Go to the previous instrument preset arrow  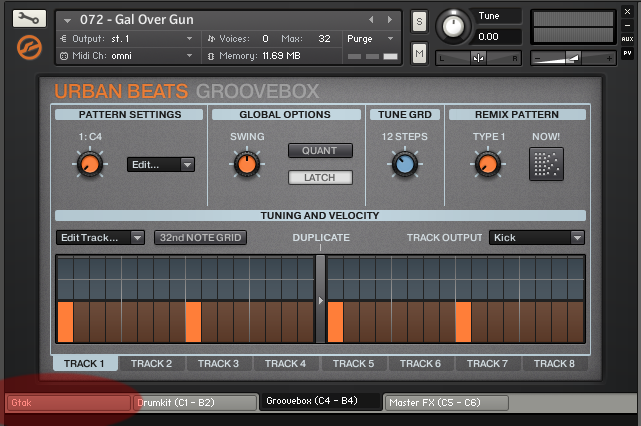coord(373,19)
